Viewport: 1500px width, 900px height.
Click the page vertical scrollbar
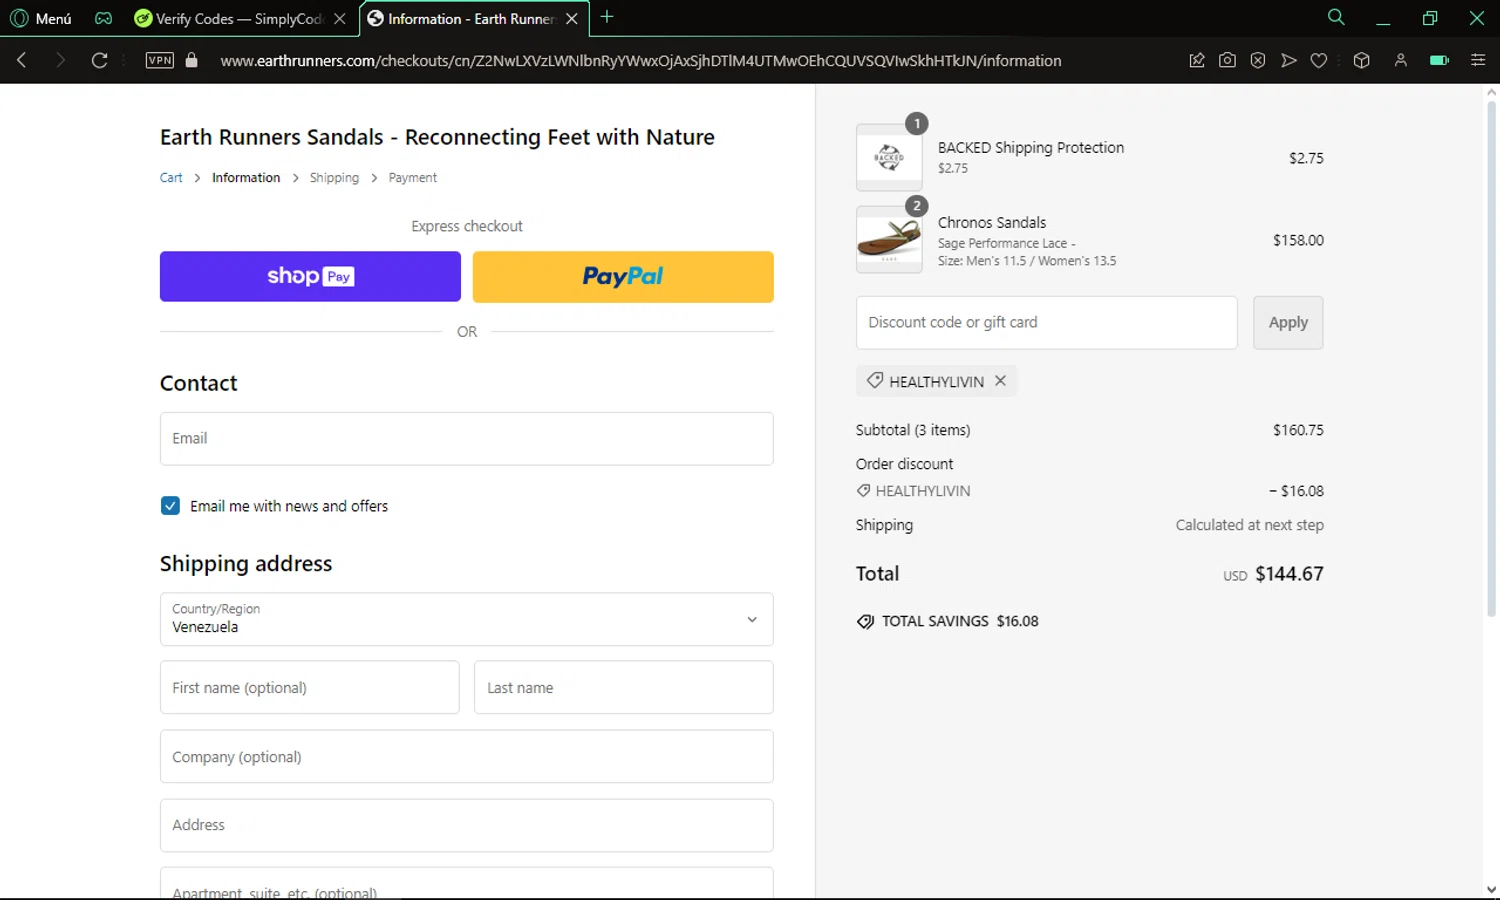pyautogui.click(x=1491, y=360)
